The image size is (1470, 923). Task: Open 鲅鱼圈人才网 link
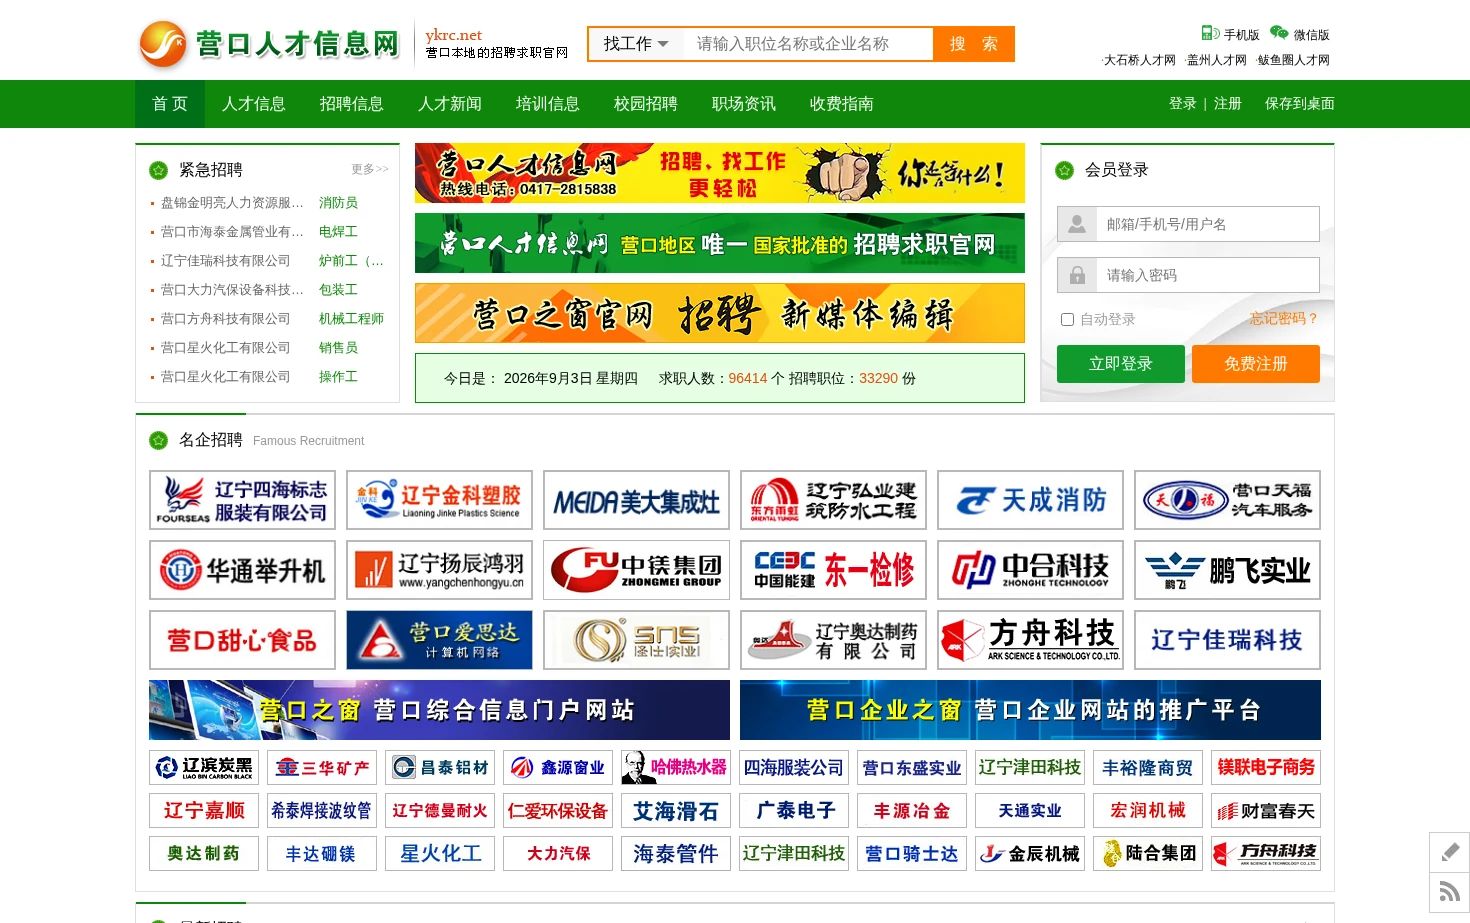click(x=1294, y=60)
